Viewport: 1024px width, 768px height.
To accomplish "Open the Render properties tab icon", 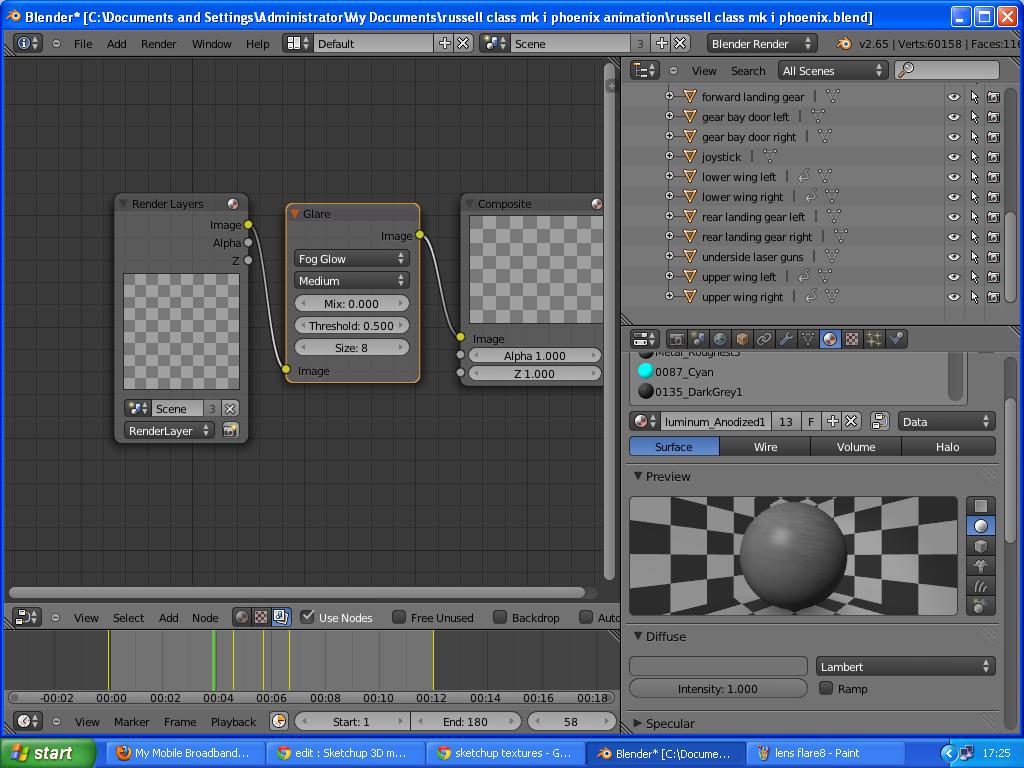I will (677, 339).
